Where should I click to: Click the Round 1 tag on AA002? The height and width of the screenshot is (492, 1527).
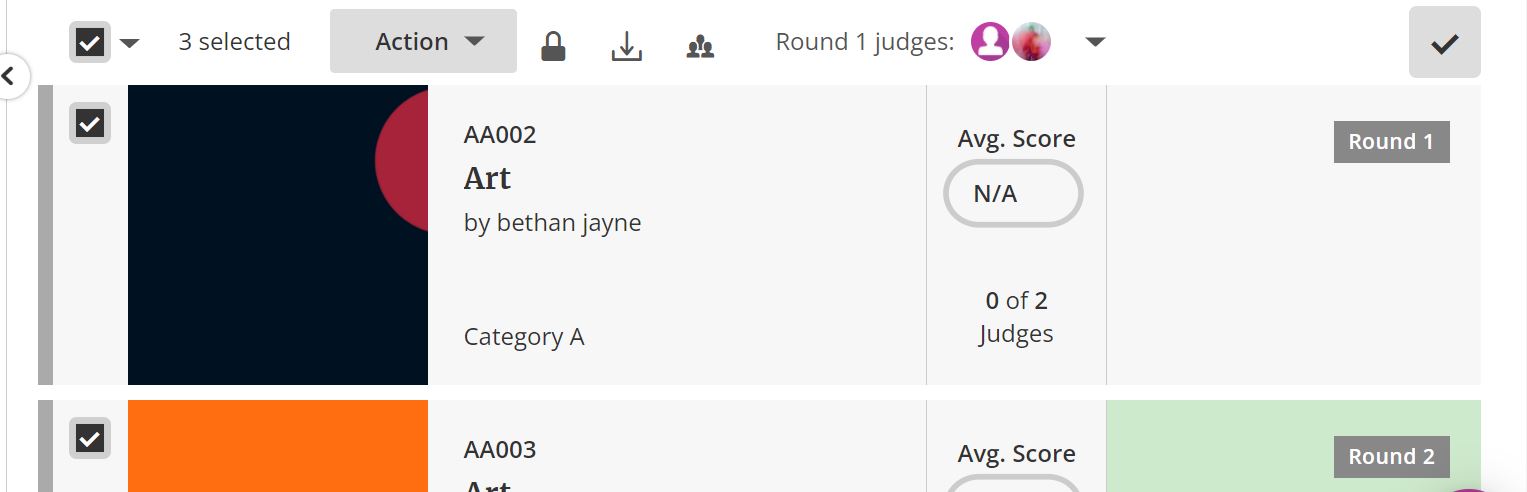(1391, 142)
